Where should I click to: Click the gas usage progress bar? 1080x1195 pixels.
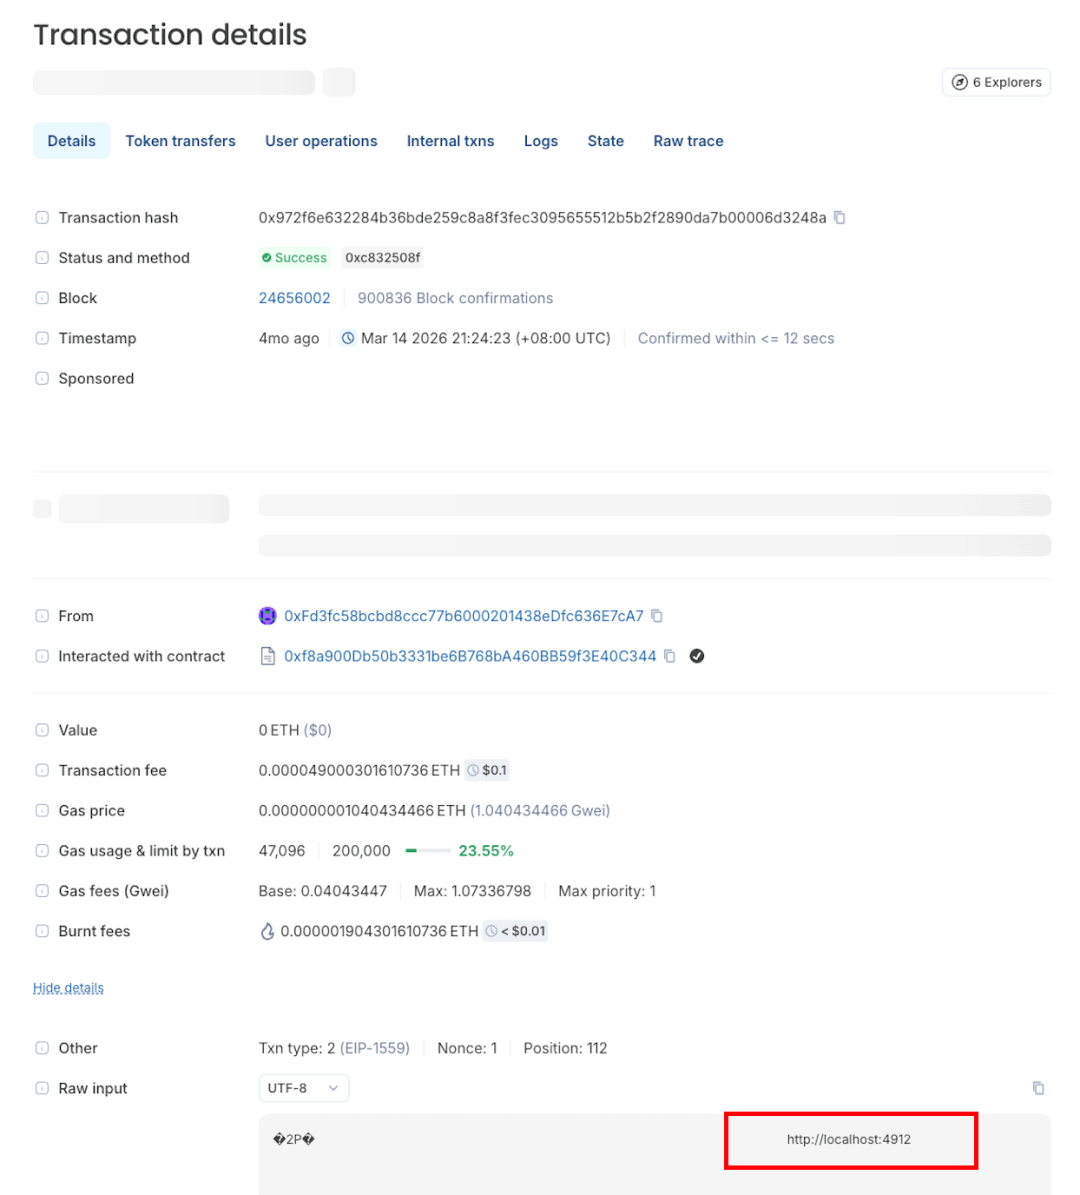427,851
